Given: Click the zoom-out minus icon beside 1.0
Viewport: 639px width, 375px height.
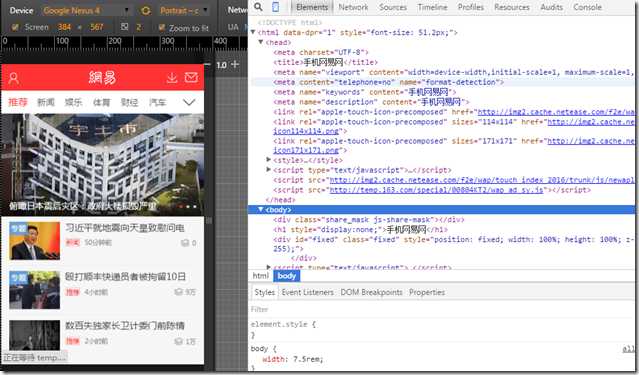Looking at the screenshot, I should click(x=207, y=64).
